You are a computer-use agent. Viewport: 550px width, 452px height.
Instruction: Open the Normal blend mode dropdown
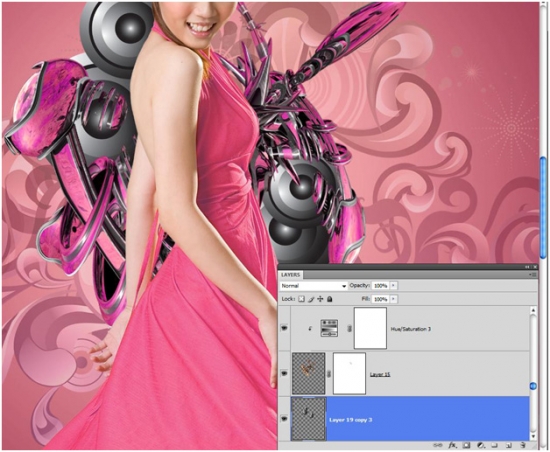(313, 286)
